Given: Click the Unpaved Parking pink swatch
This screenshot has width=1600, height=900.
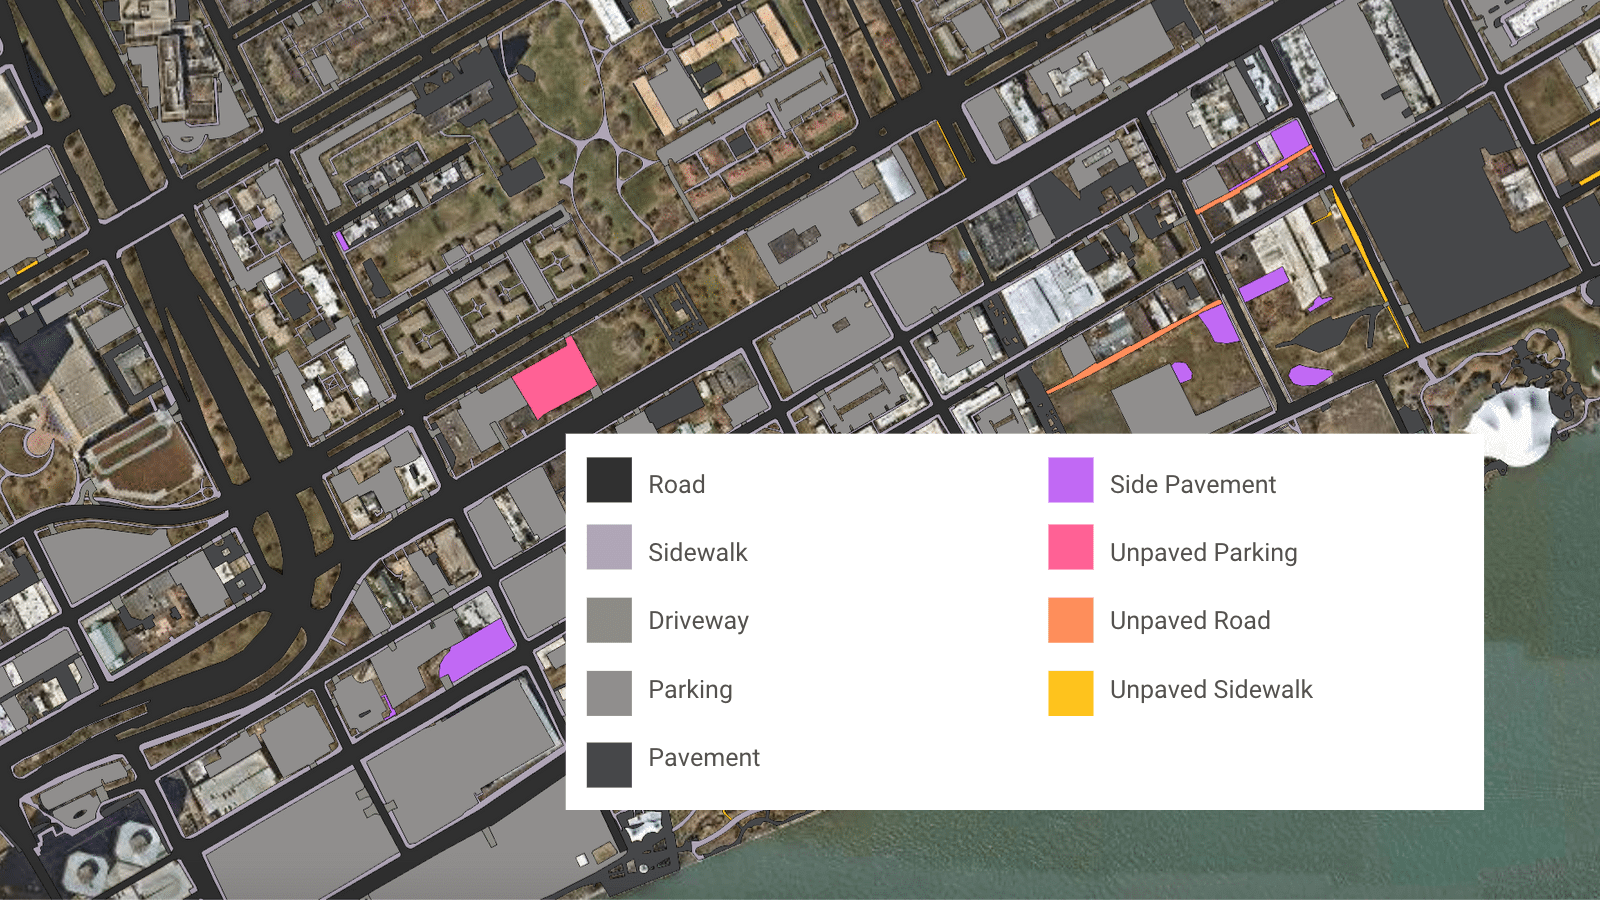Looking at the screenshot, I should click(1071, 547).
